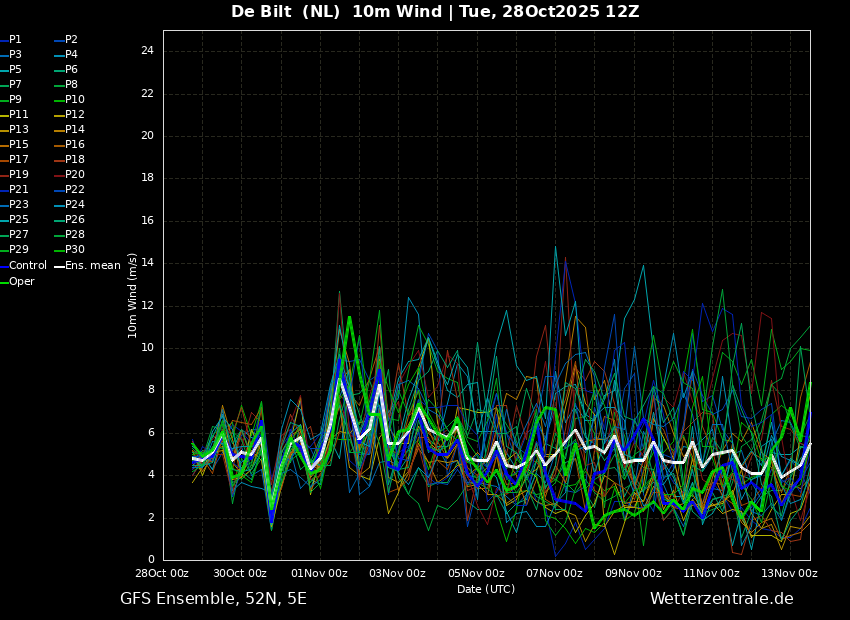
Task: Click the 07Nov 00z axis label
Action: (x=554, y=573)
